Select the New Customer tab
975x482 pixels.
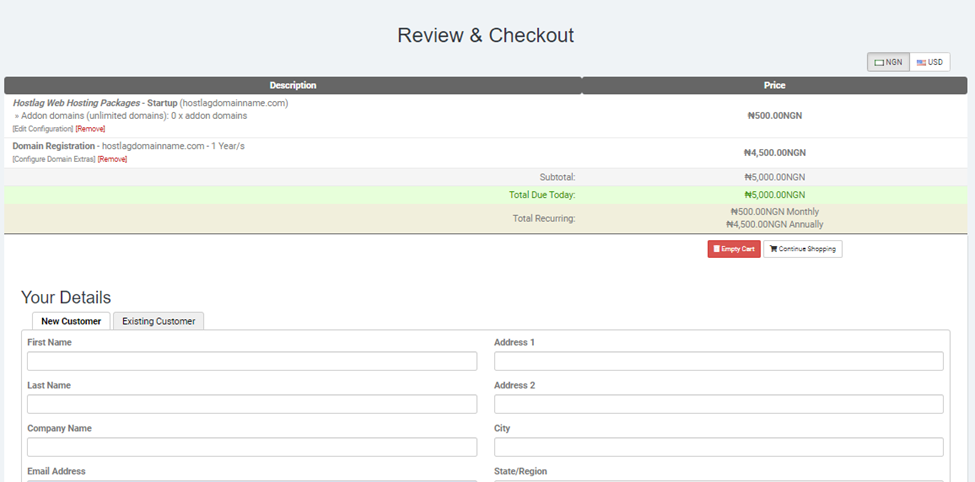71,321
